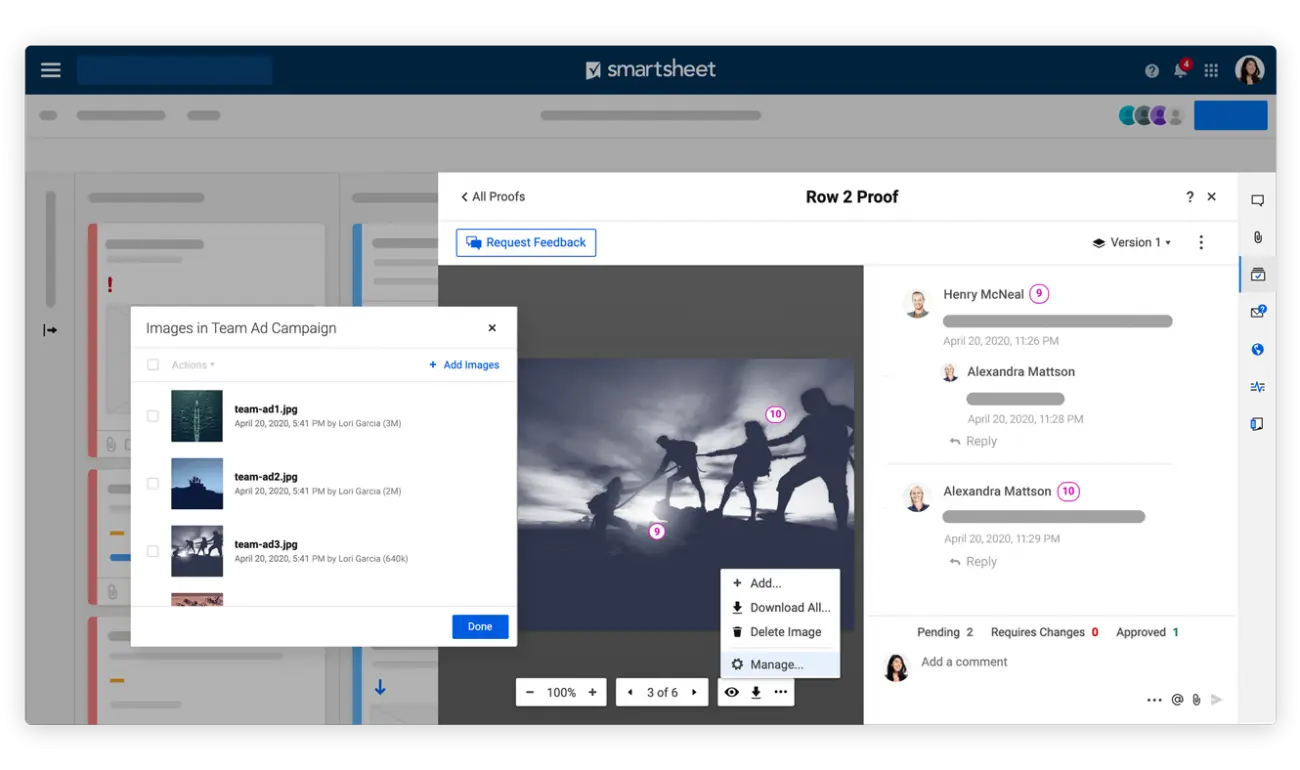Viewport: 1300px width, 770px height.
Task: Go to the next proof image arrow
Action: [694, 692]
